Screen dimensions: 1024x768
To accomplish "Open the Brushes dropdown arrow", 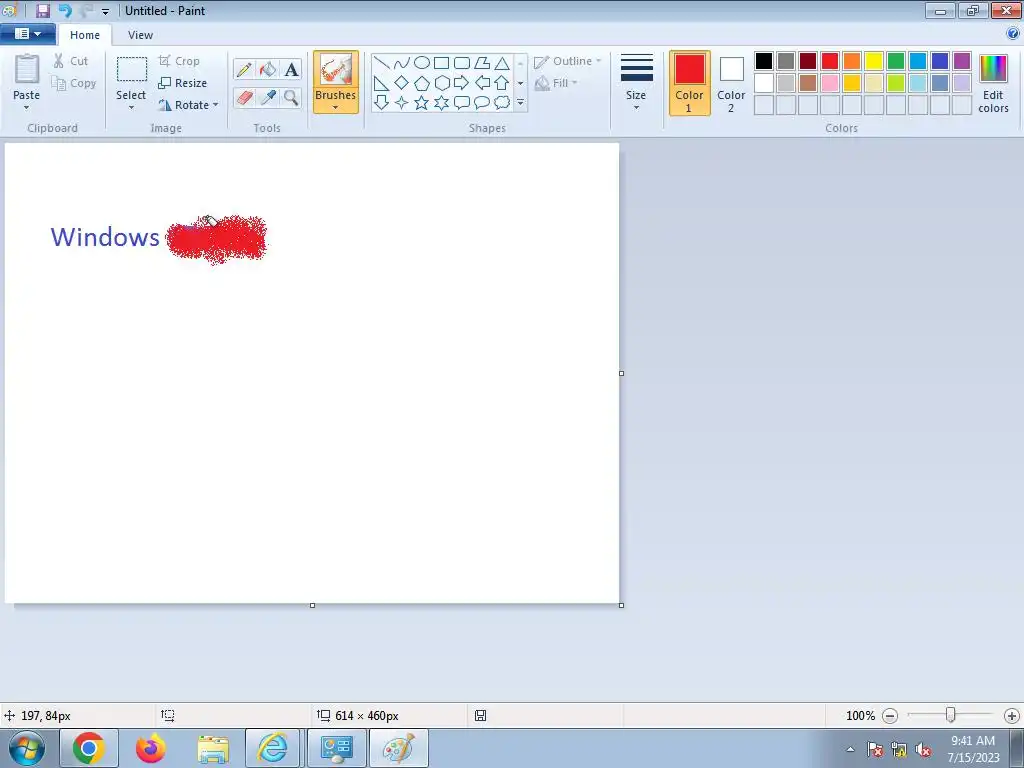I will 335,108.
